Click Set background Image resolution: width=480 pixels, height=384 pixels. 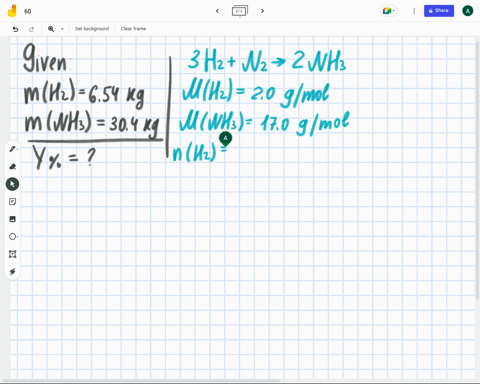92,29
